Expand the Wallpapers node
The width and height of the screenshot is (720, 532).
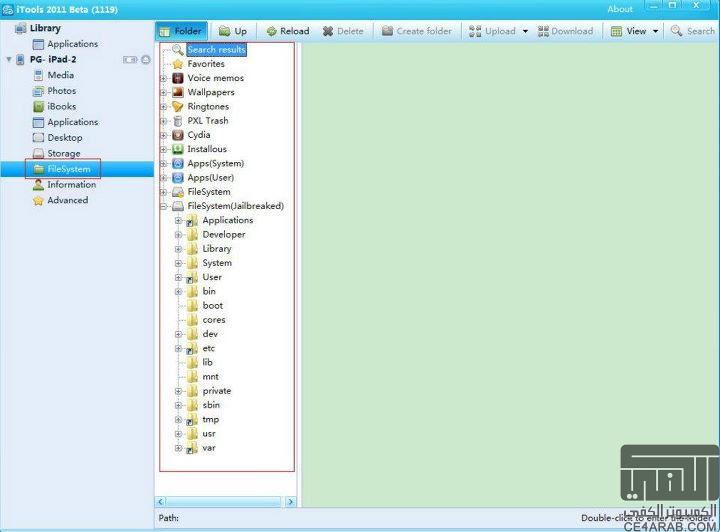click(163, 93)
